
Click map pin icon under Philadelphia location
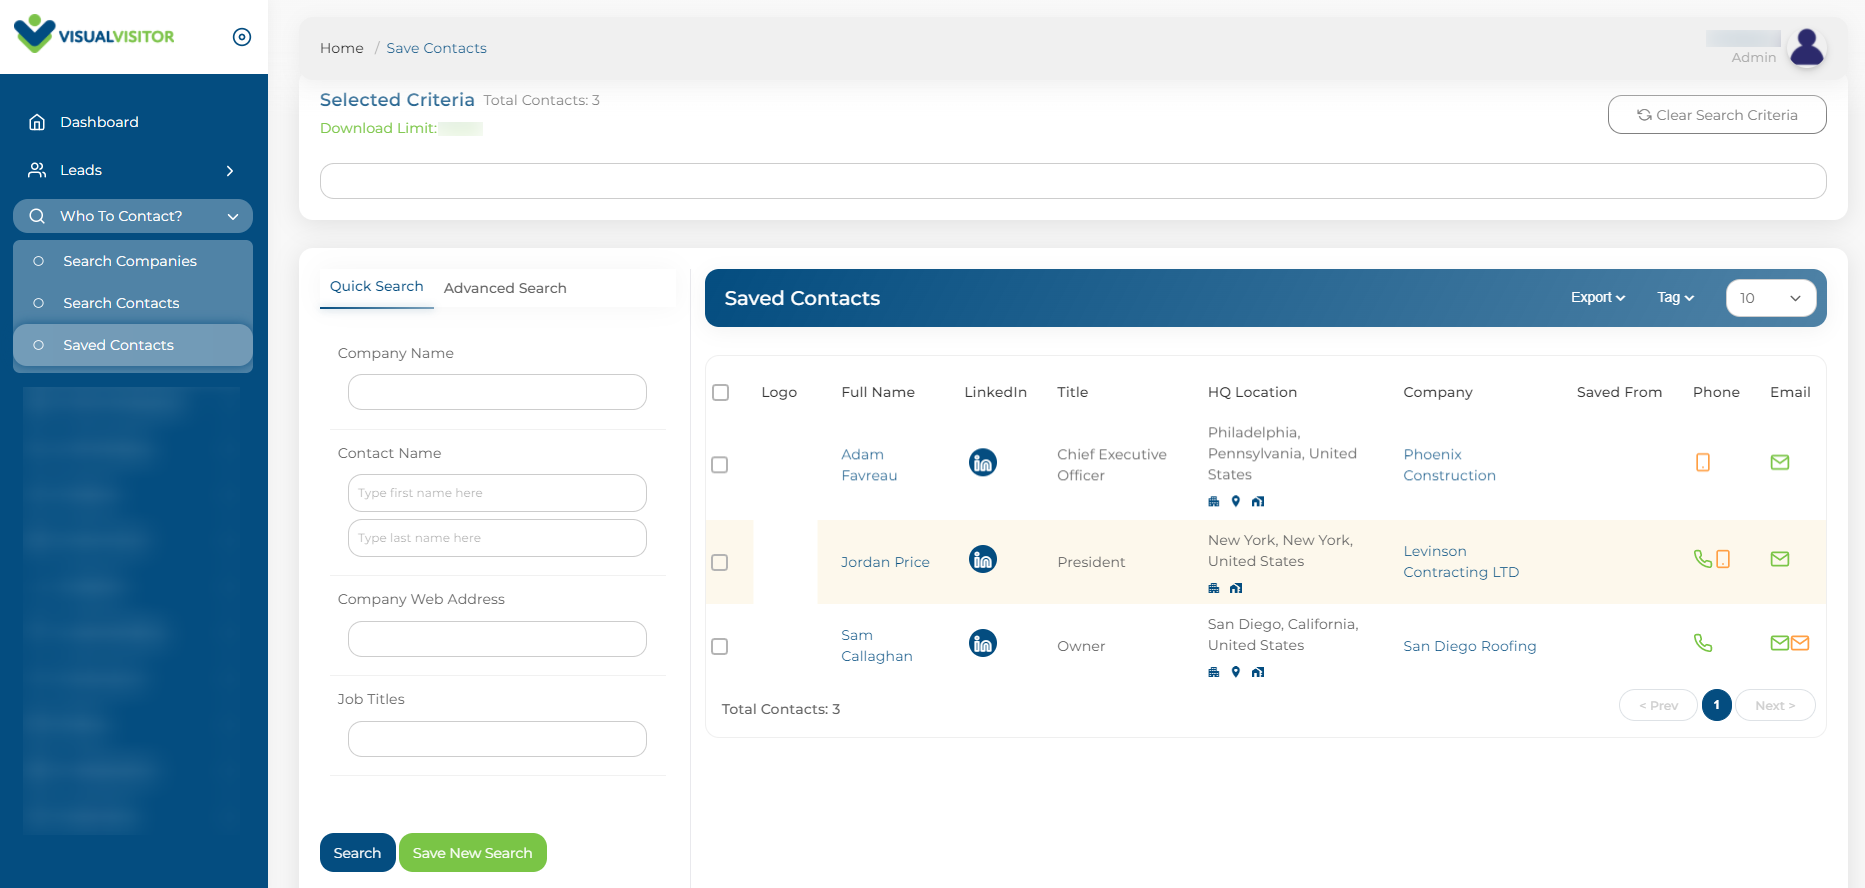pyautogui.click(x=1236, y=501)
